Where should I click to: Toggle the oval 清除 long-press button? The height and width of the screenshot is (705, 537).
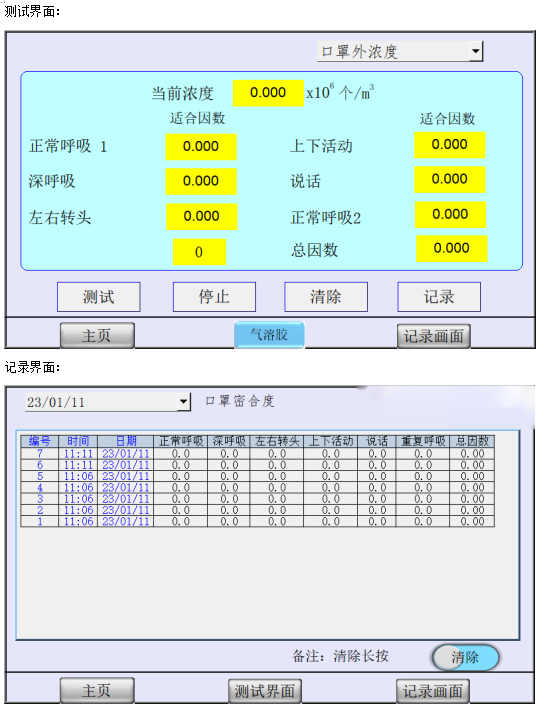465,657
